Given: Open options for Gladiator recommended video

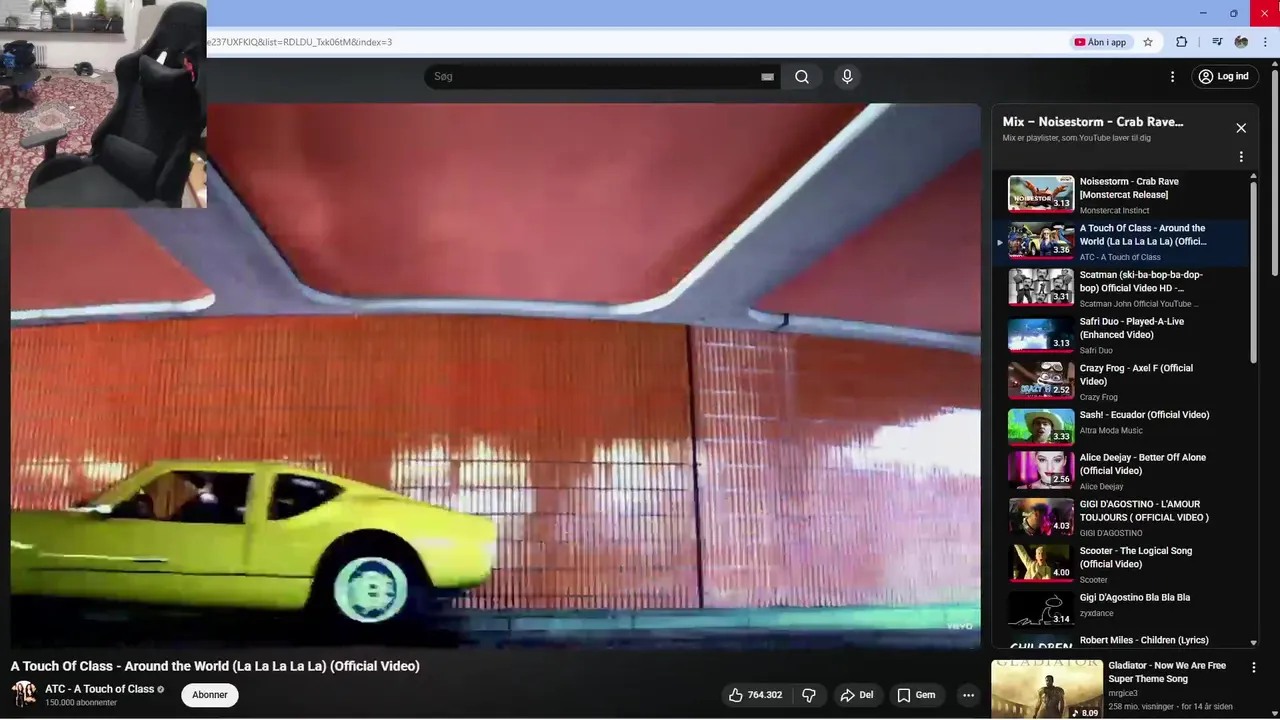Looking at the screenshot, I should [x=1253, y=667].
